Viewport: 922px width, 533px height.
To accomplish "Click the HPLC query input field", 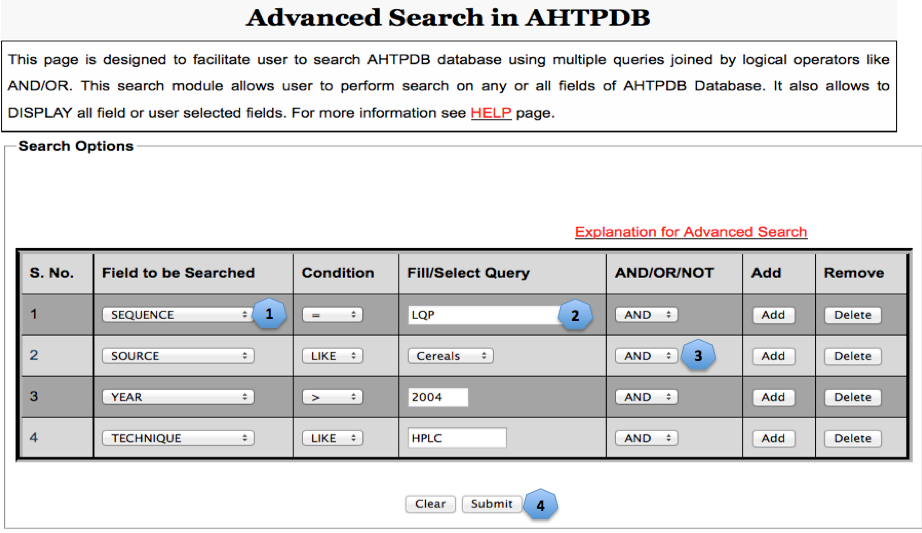I will pos(457,438).
